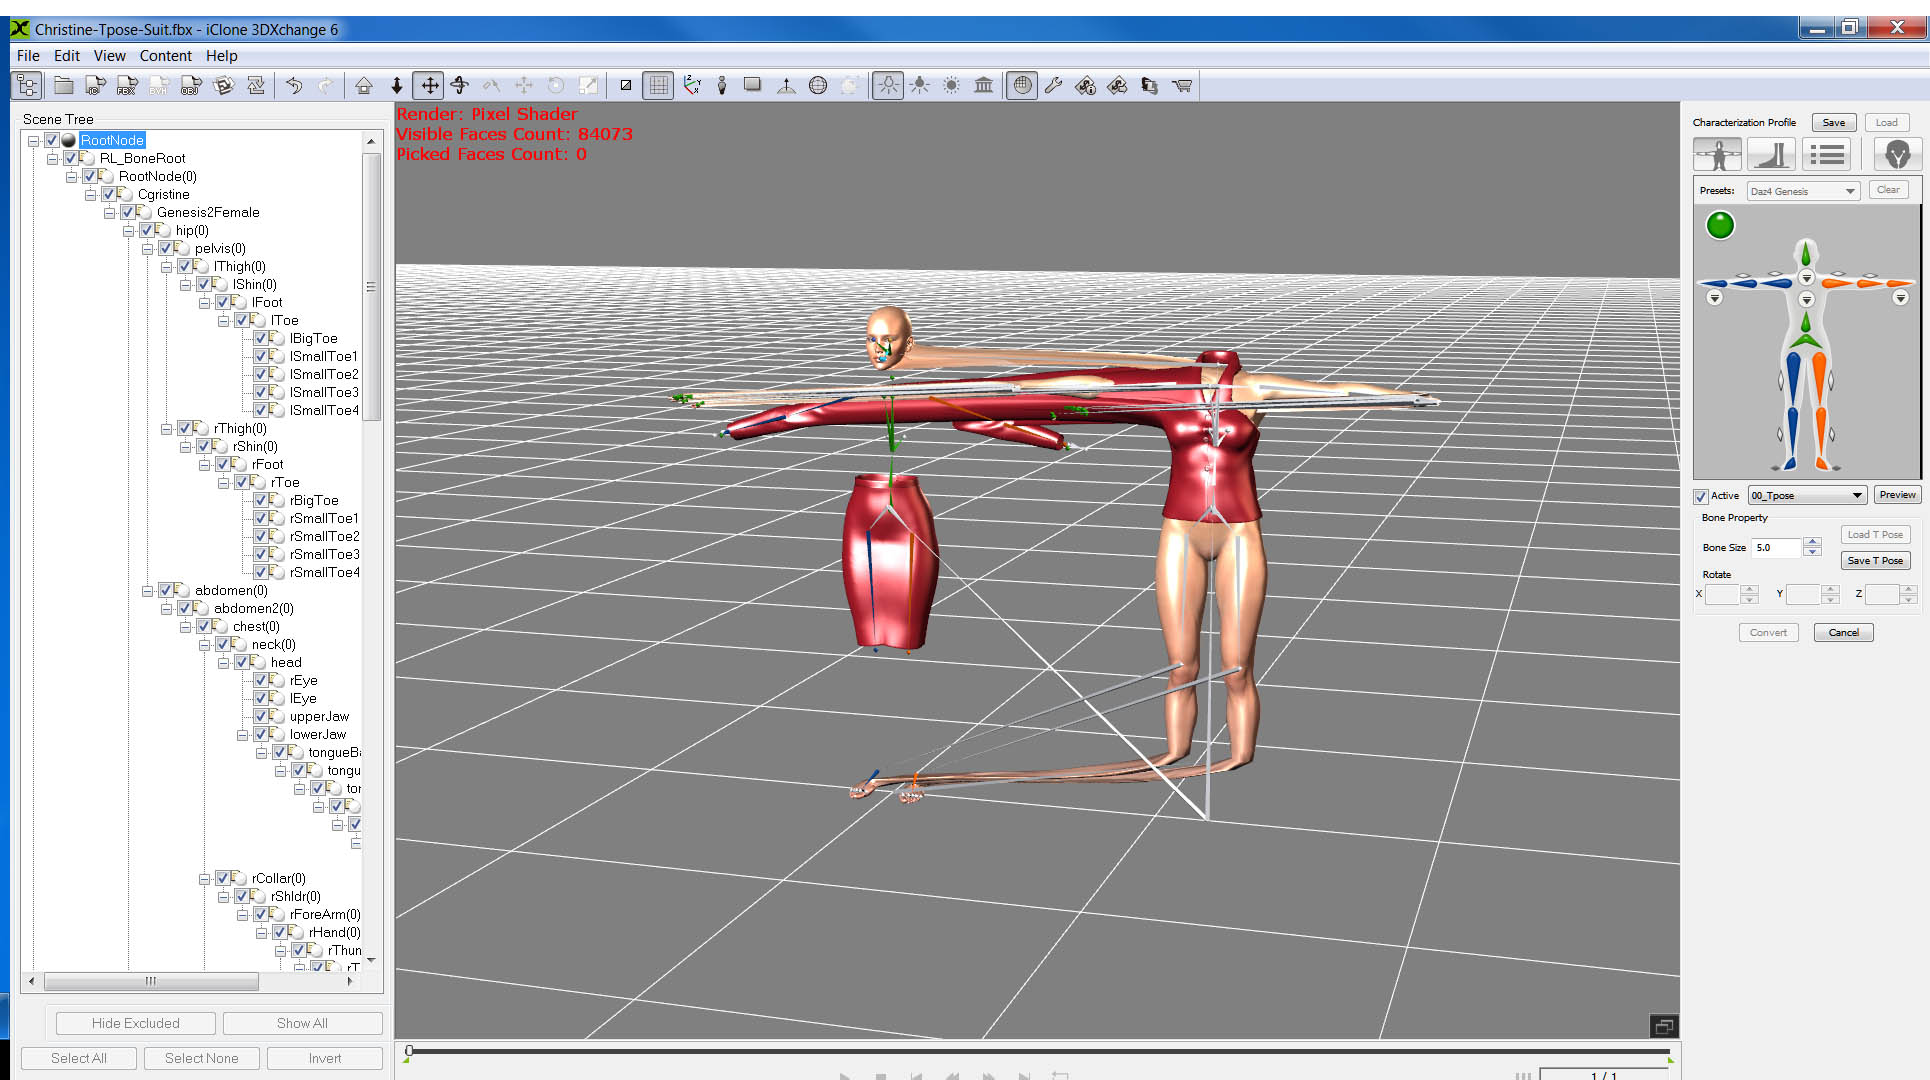Click the export OBJ icon

point(191,86)
